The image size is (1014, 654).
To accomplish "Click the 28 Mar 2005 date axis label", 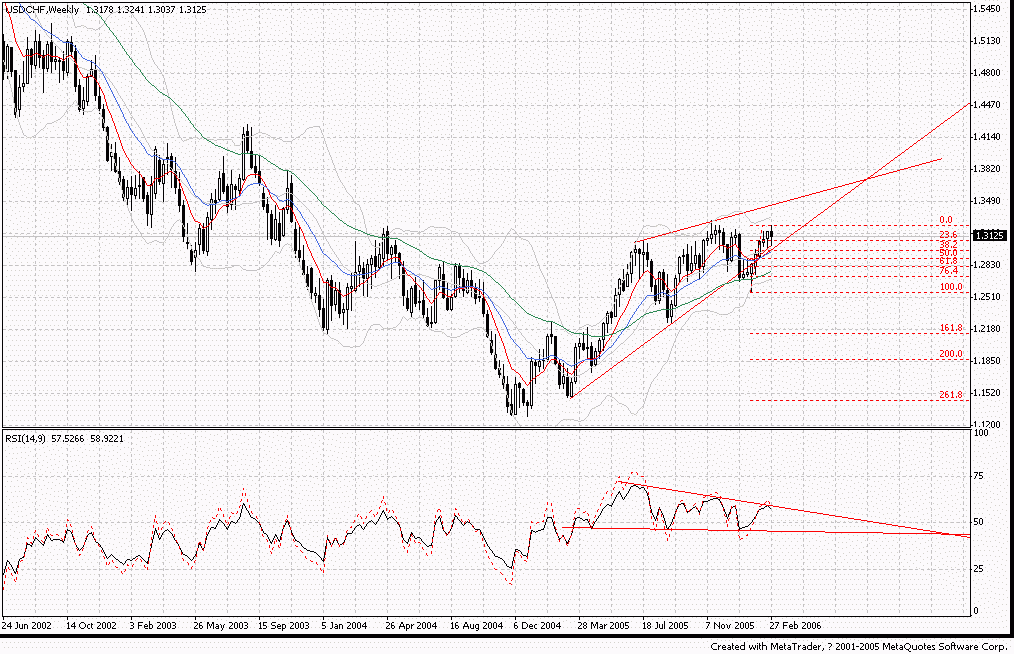I will (x=602, y=624).
